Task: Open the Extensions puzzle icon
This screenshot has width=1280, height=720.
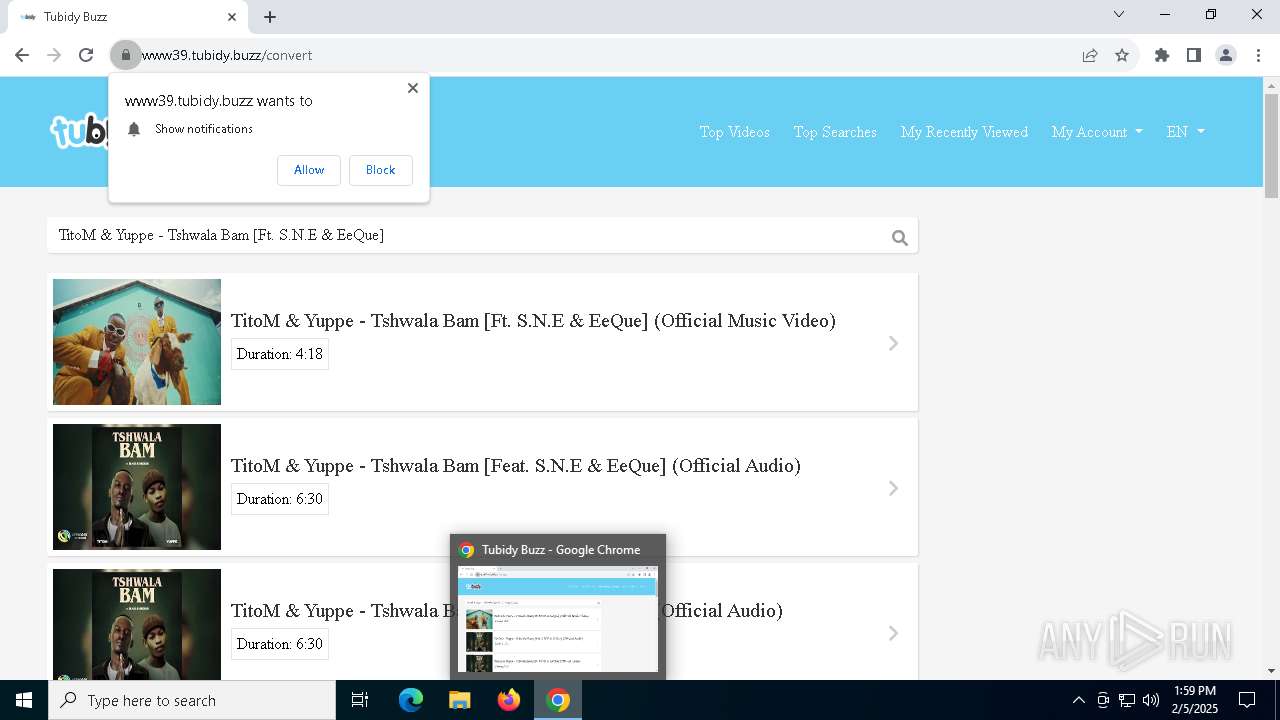Action: 1162,55
